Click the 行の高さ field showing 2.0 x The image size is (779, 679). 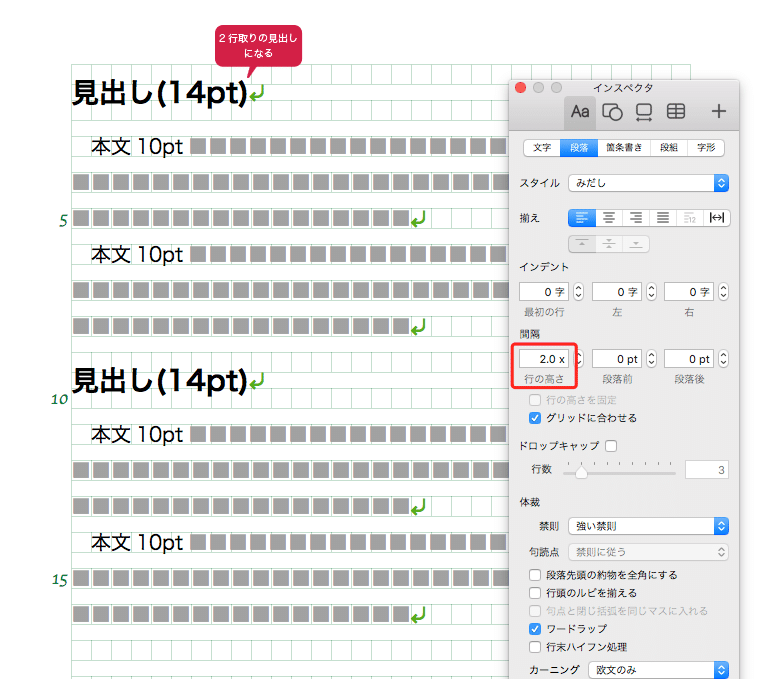pos(544,359)
